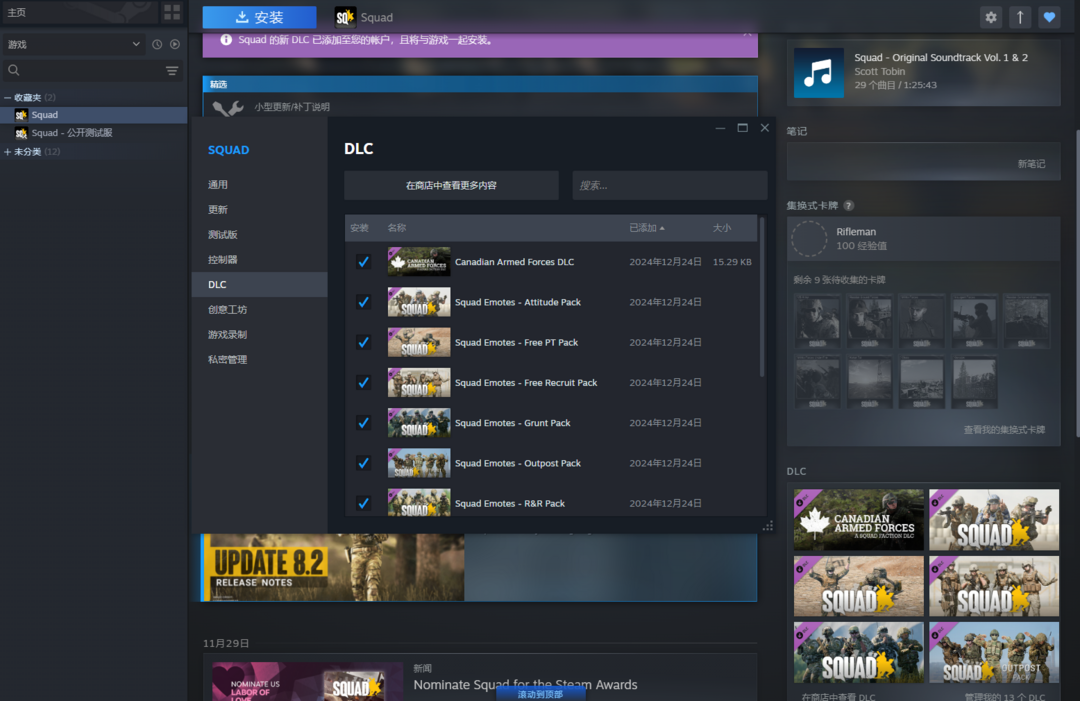The image size is (1080, 701).
Task: Uncheck Canadian Armed Forces DLC install checkbox
Action: [363, 262]
